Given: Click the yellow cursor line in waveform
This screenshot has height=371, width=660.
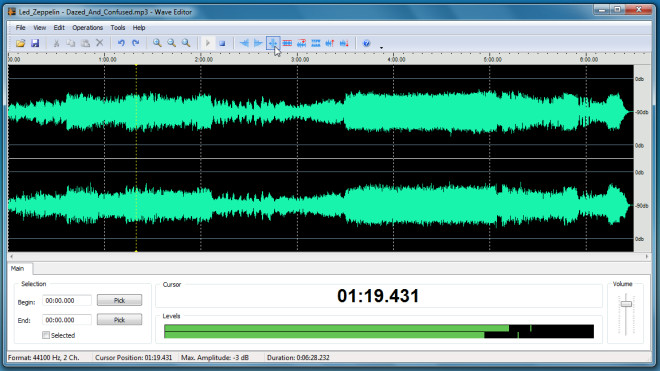Looking at the screenshot, I should tap(136, 158).
